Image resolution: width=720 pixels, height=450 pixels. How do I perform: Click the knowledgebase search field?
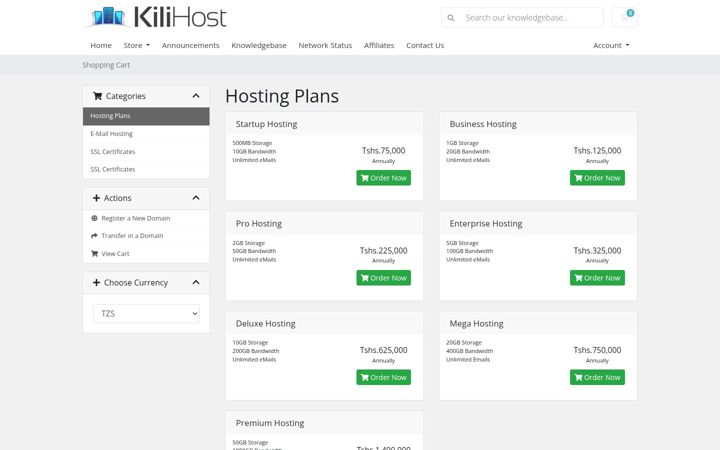pyautogui.click(x=523, y=17)
